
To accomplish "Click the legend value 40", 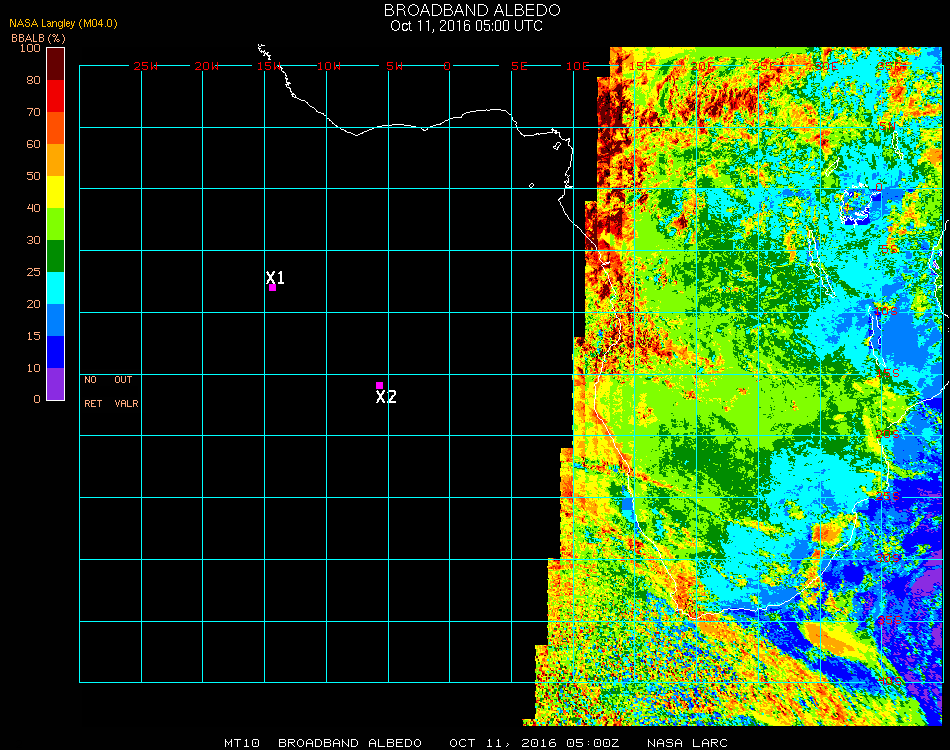I will click(33, 208).
